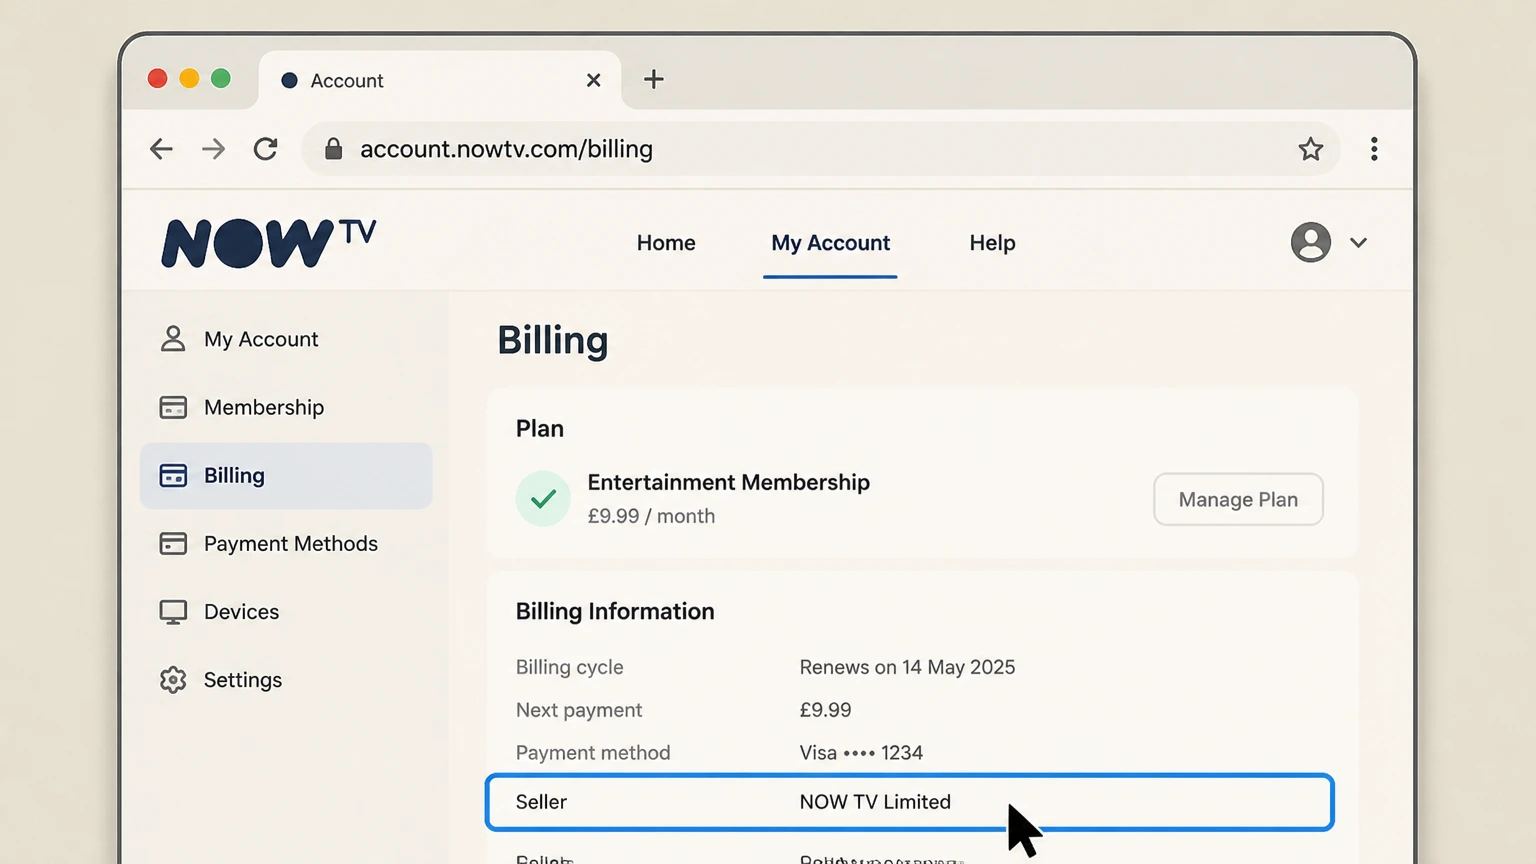Select My Account in top navigation

coord(830,243)
